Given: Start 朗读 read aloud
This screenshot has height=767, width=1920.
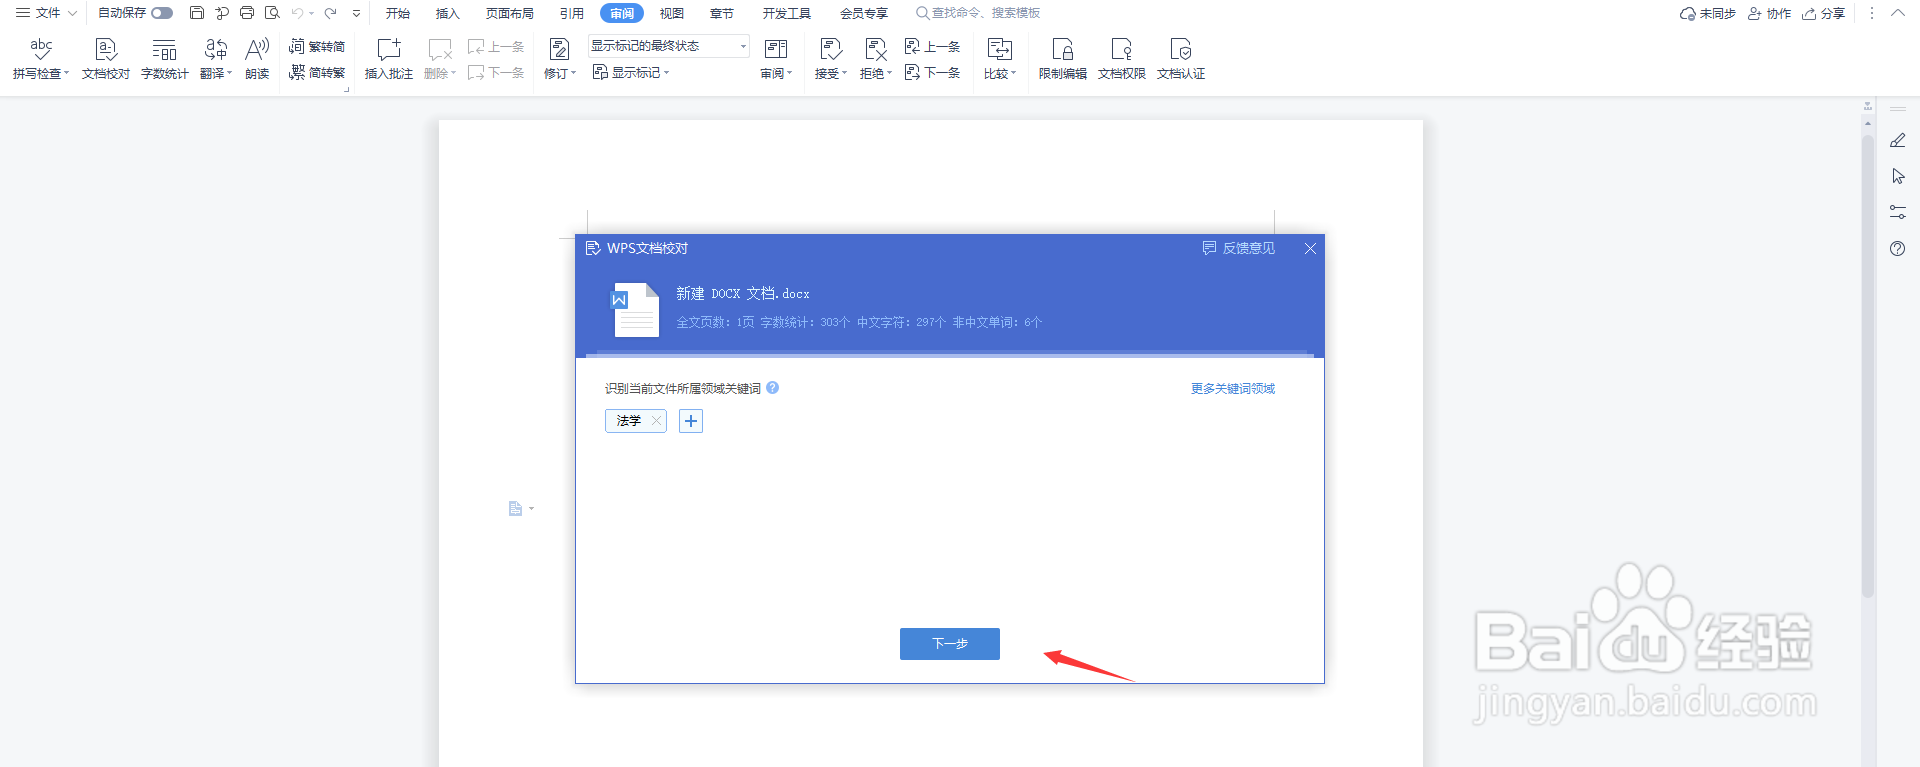Looking at the screenshot, I should tap(257, 59).
